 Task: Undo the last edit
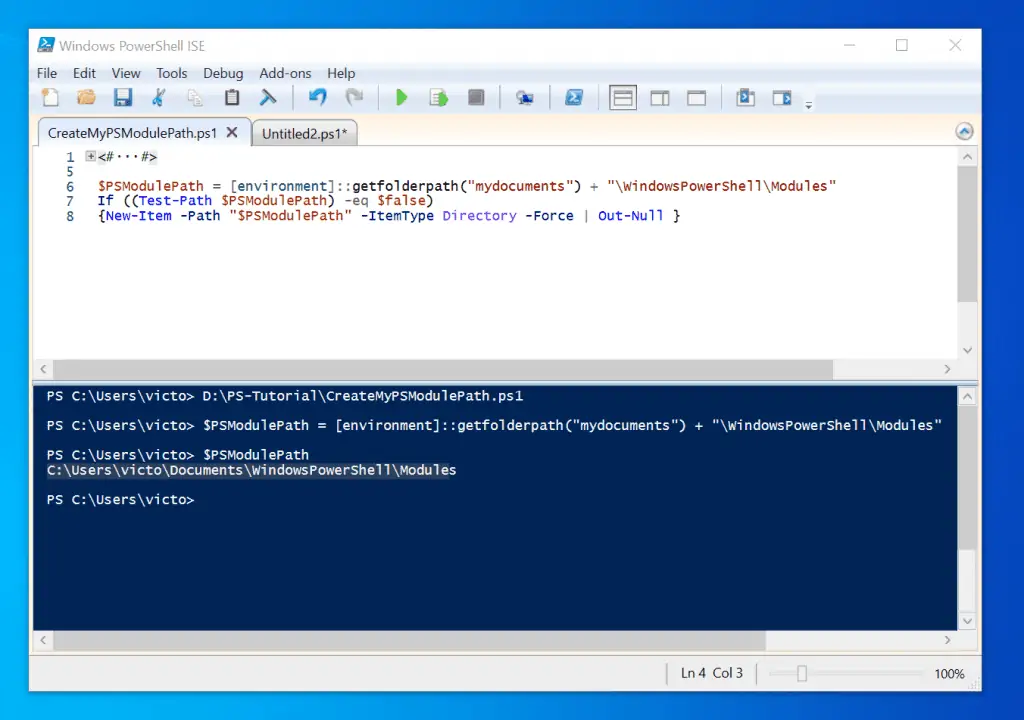pyautogui.click(x=317, y=98)
